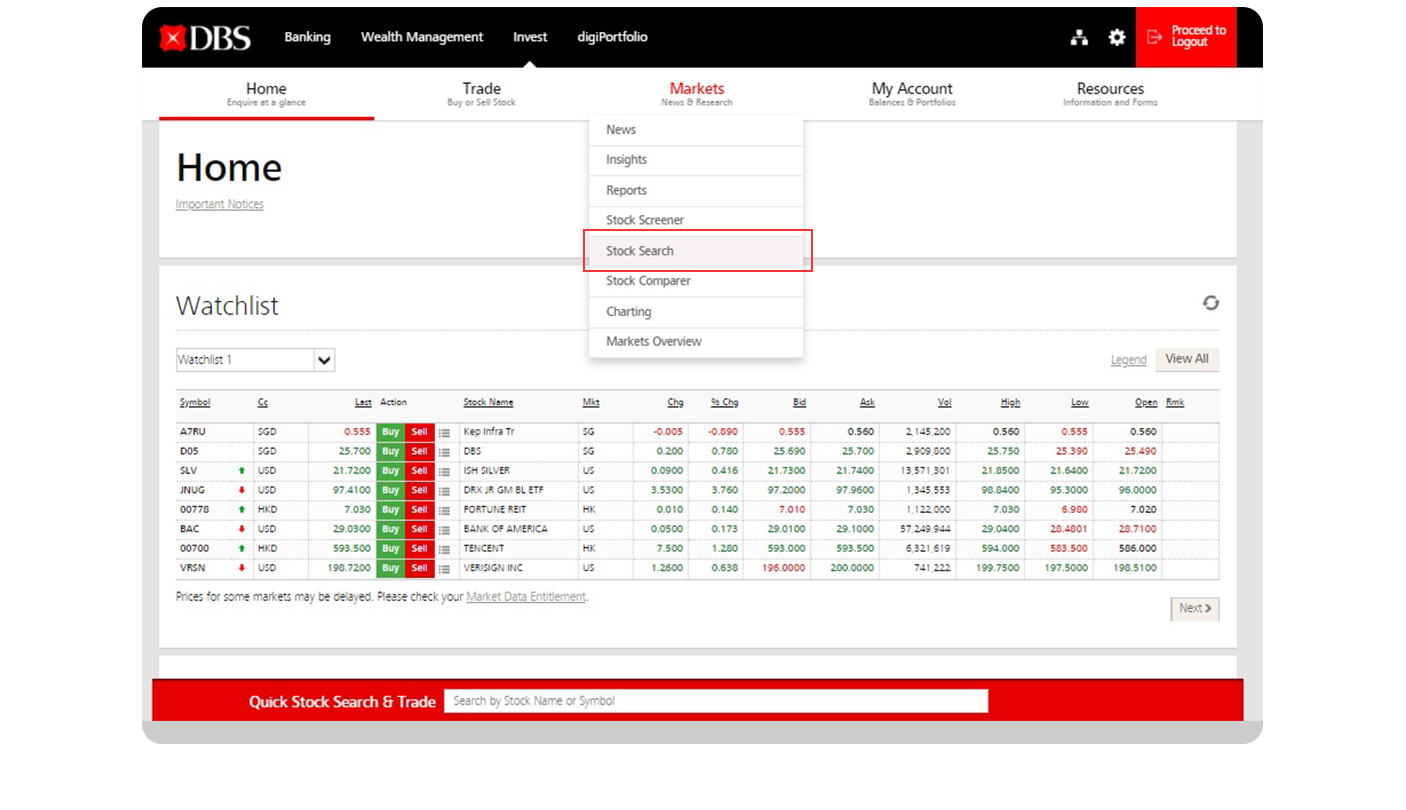Click Buy for 00700 TENCENT
Screen dimensions: 1406x810
click(x=390, y=549)
